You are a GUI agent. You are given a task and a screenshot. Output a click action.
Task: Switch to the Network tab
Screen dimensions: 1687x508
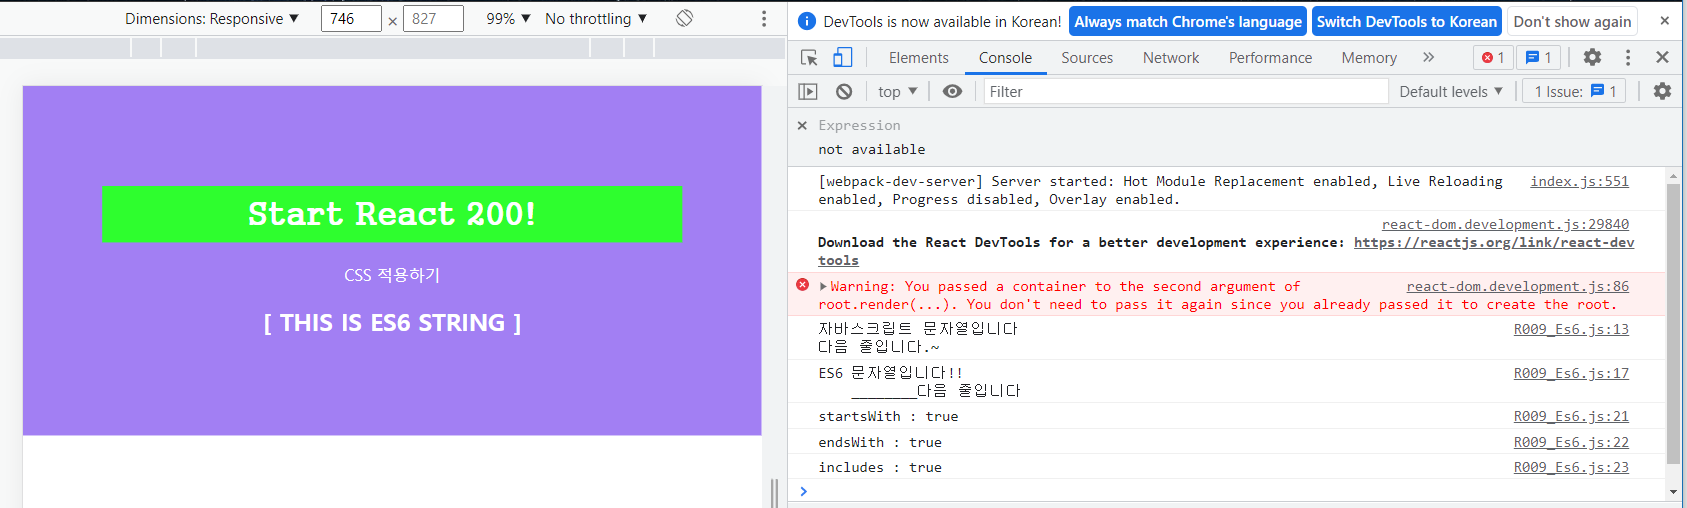[1171, 58]
